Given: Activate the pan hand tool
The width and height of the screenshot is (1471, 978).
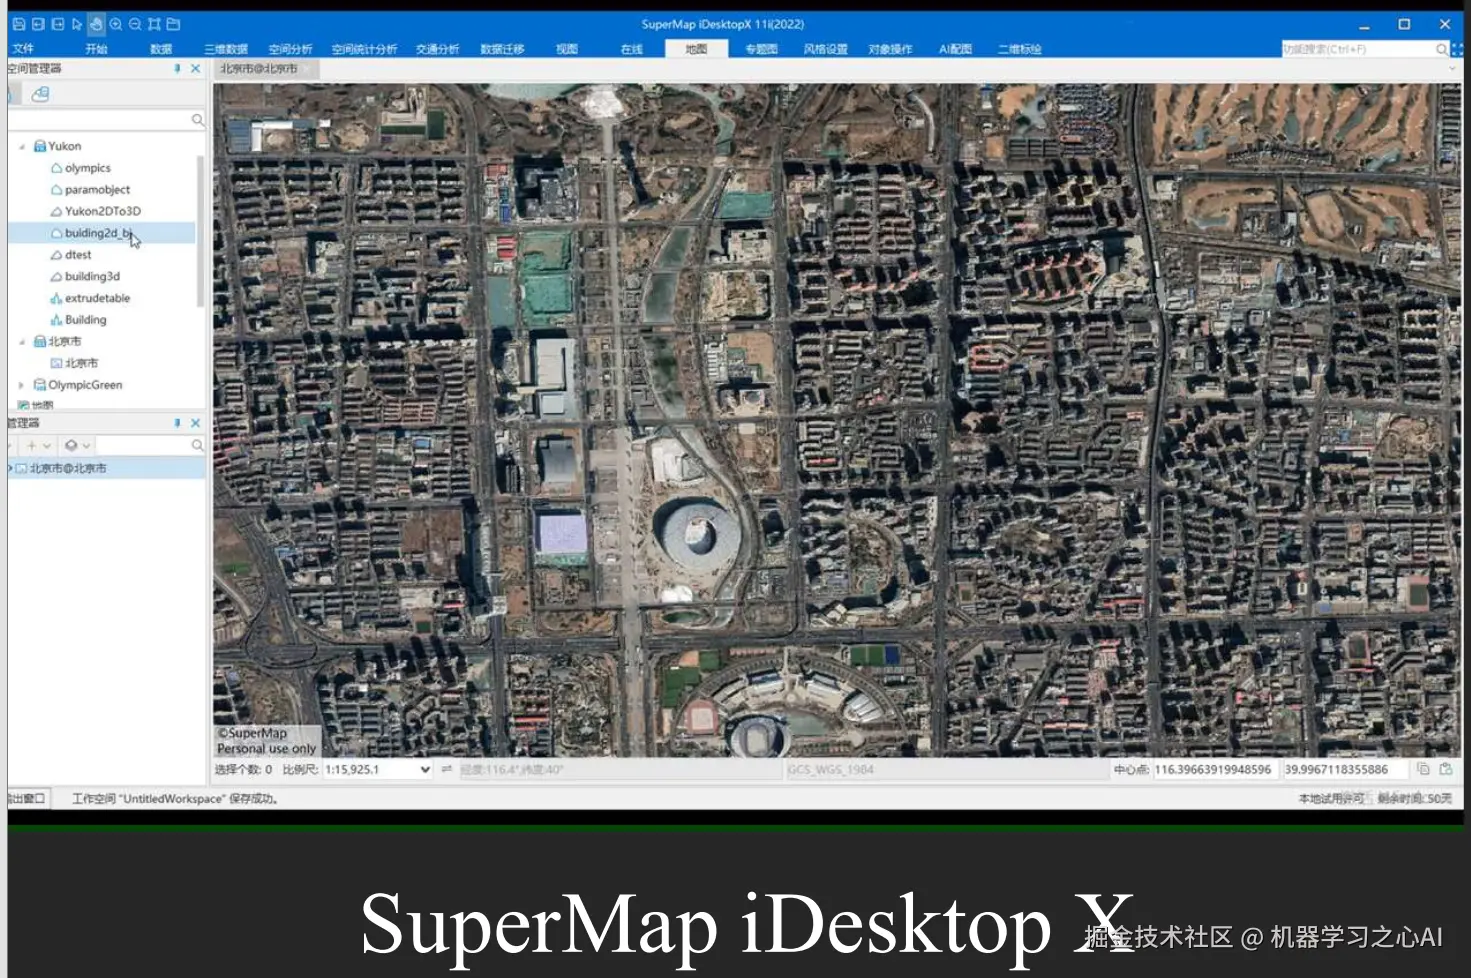Looking at the screenshot, I should 96,24.
